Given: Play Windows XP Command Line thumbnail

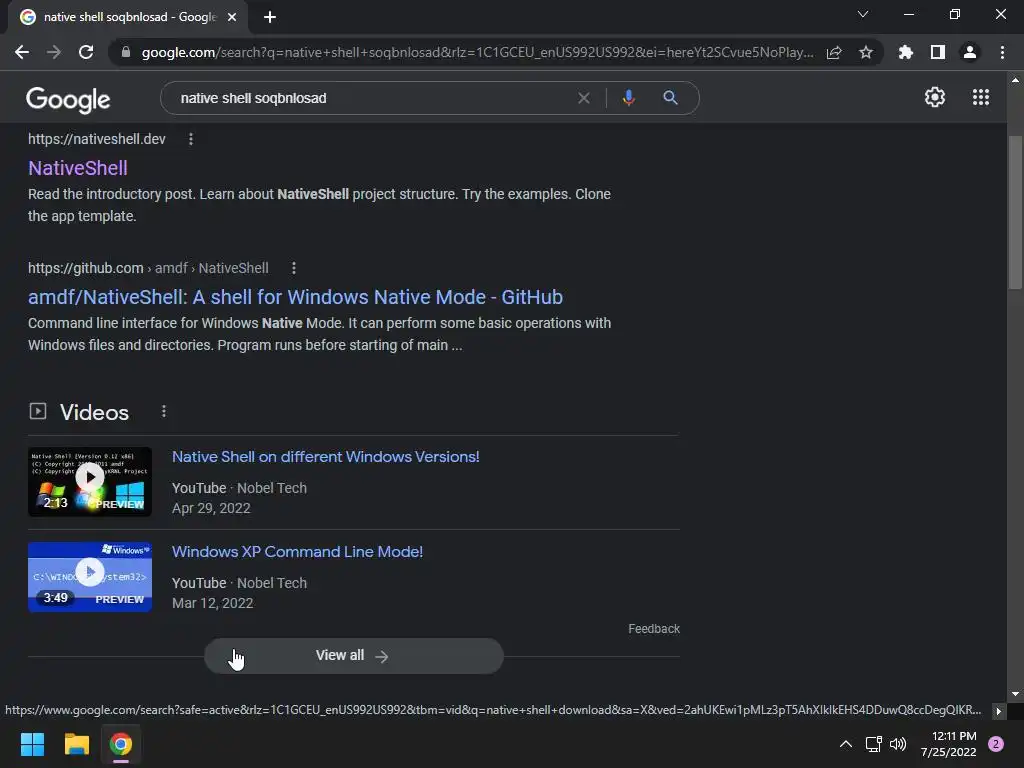Looking at the screenshot, I should pyautogui.click(x=90, y=577).
